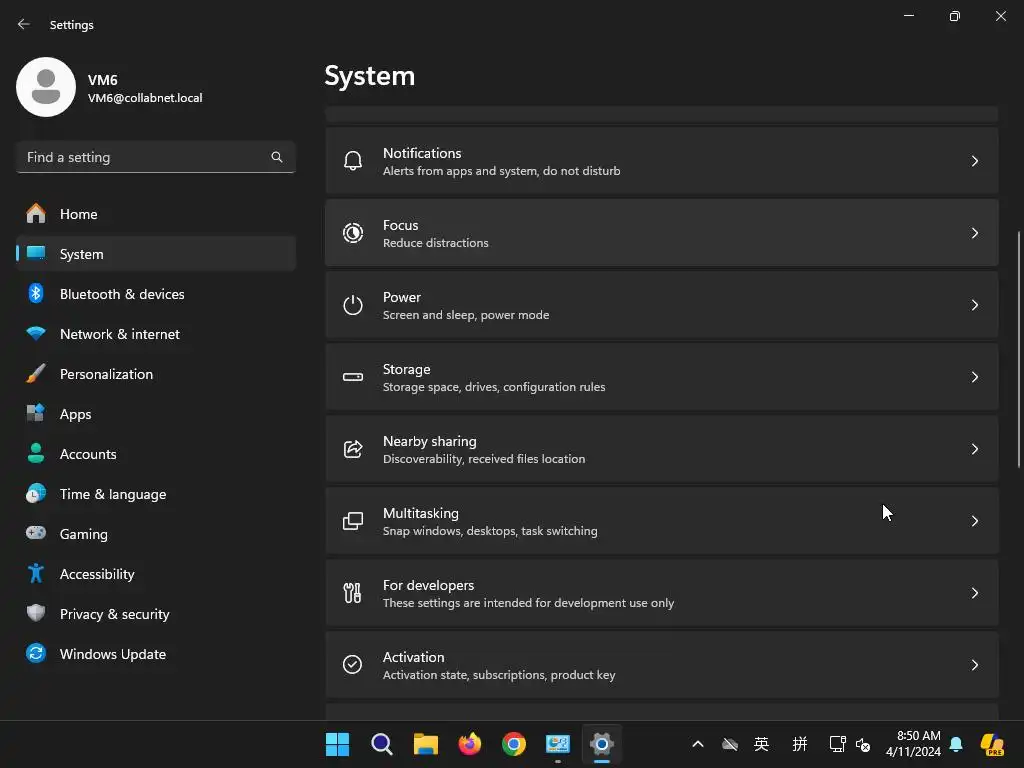Expand Notifications settings chevron

tap(974, 161)
